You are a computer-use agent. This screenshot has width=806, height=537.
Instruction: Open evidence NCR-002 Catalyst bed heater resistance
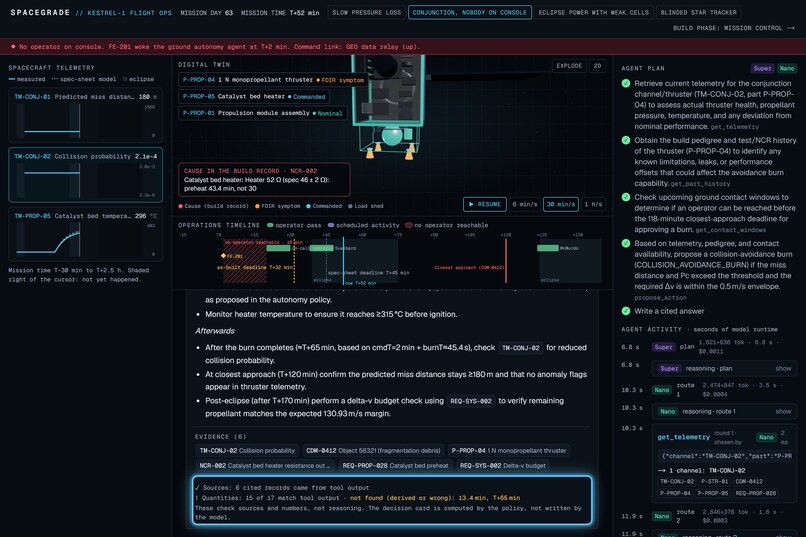265,466
